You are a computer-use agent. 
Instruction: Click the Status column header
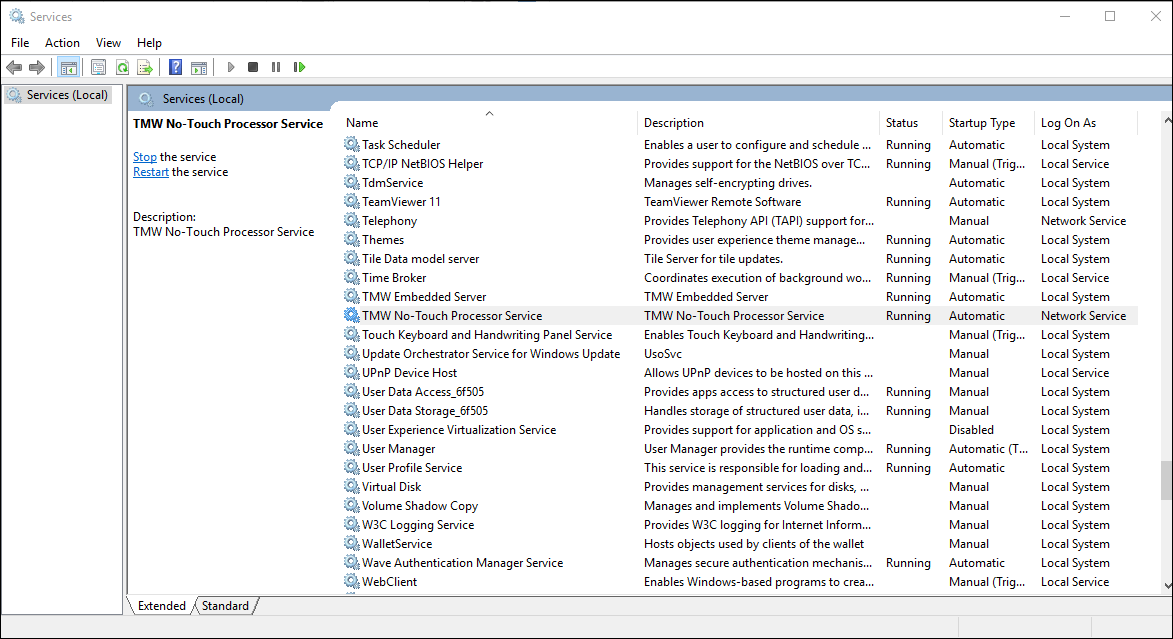coord(901,123)
